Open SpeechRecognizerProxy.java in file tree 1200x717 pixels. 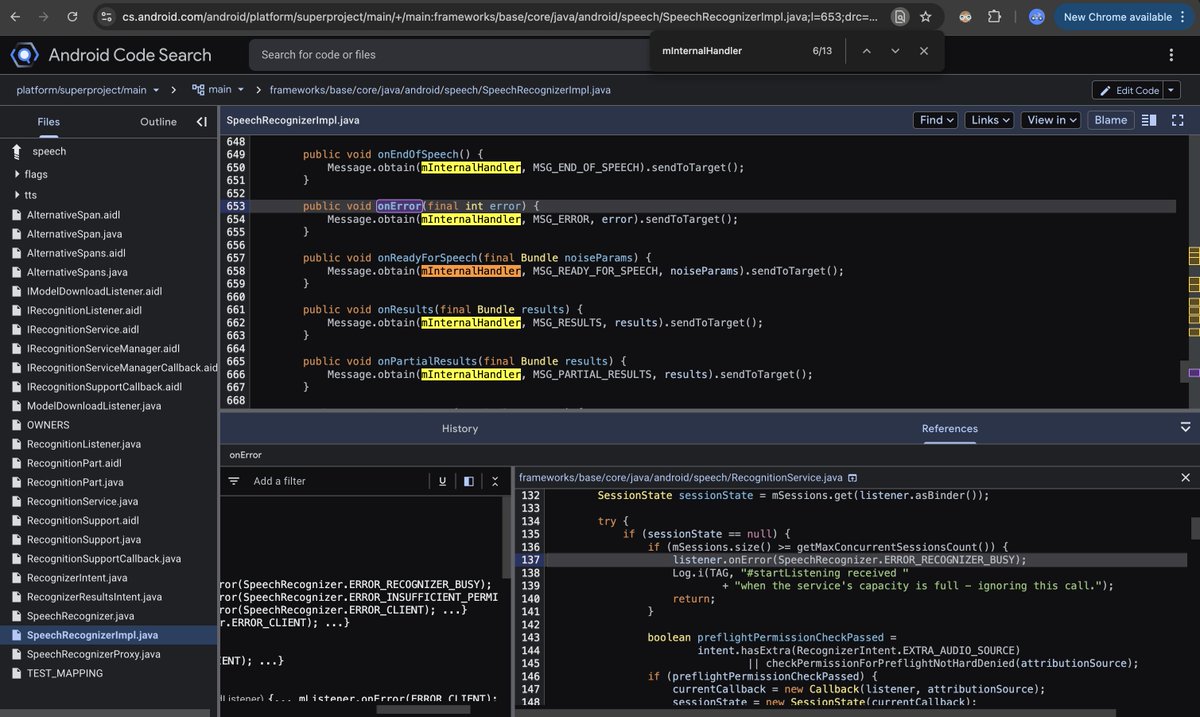click(x=93, y=654)
